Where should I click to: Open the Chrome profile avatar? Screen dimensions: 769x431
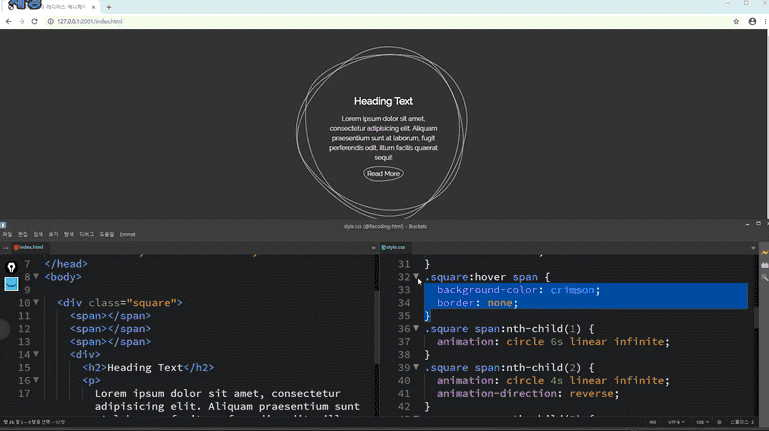pyautogui.click(x=752, y=21)
